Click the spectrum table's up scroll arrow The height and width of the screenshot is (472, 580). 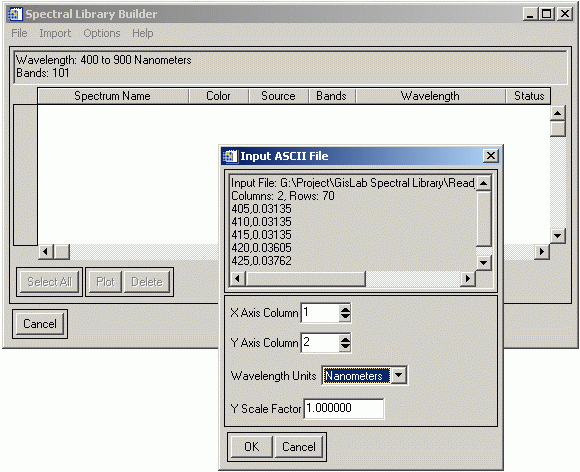557,113
